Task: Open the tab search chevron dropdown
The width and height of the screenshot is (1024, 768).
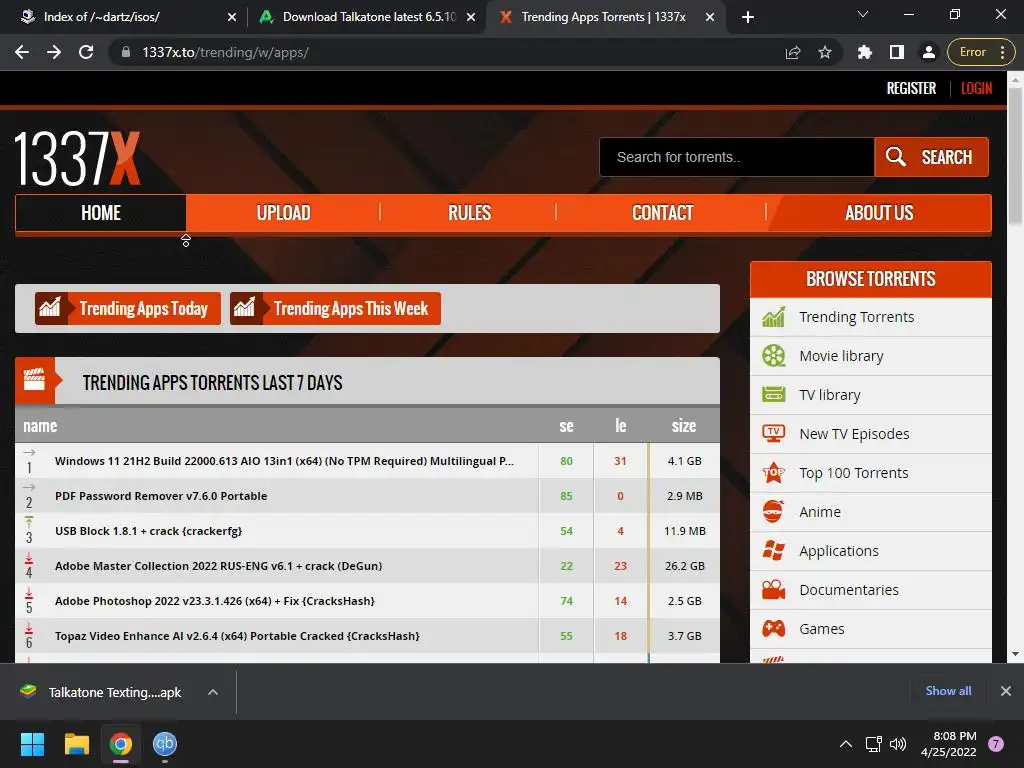Action: click(x=863, y=14)
